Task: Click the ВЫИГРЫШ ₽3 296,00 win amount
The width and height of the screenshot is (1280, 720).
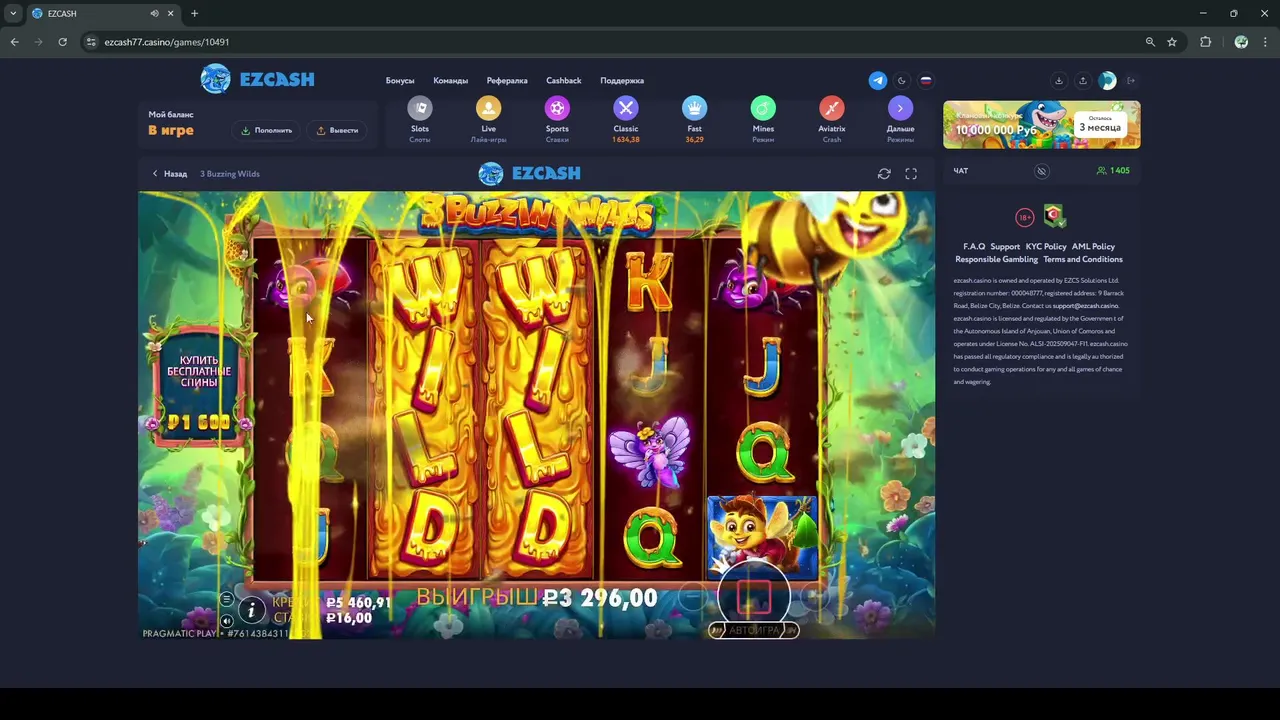Action: 537,598
